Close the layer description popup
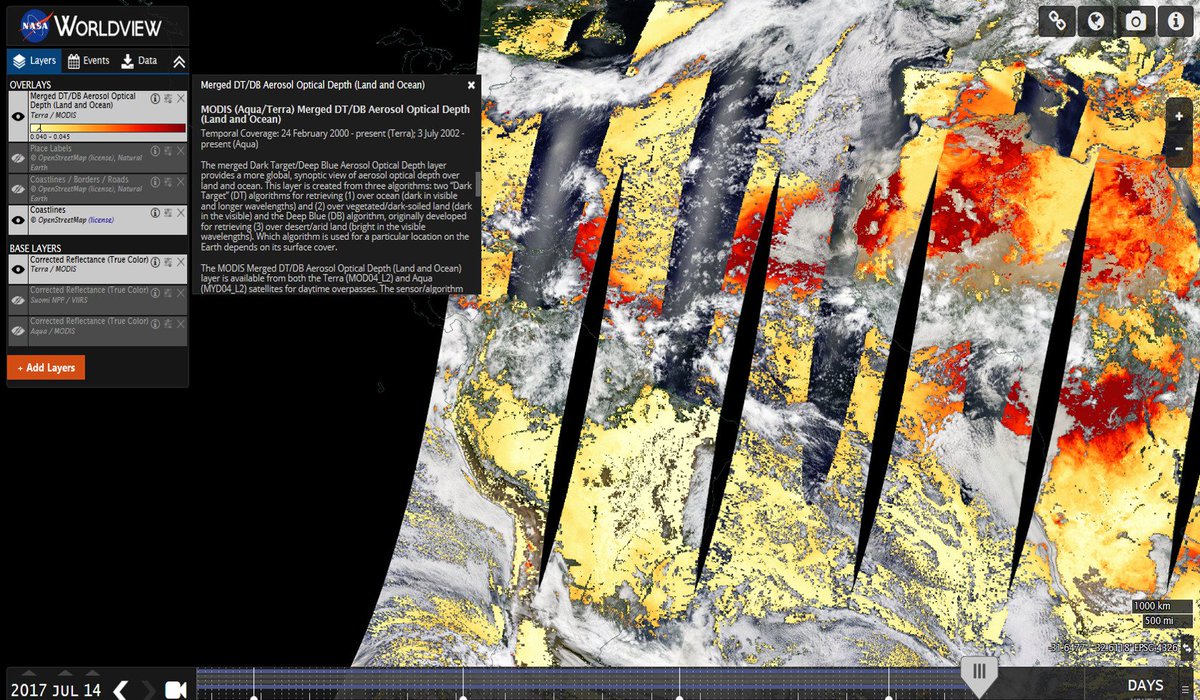 [471, 85]
